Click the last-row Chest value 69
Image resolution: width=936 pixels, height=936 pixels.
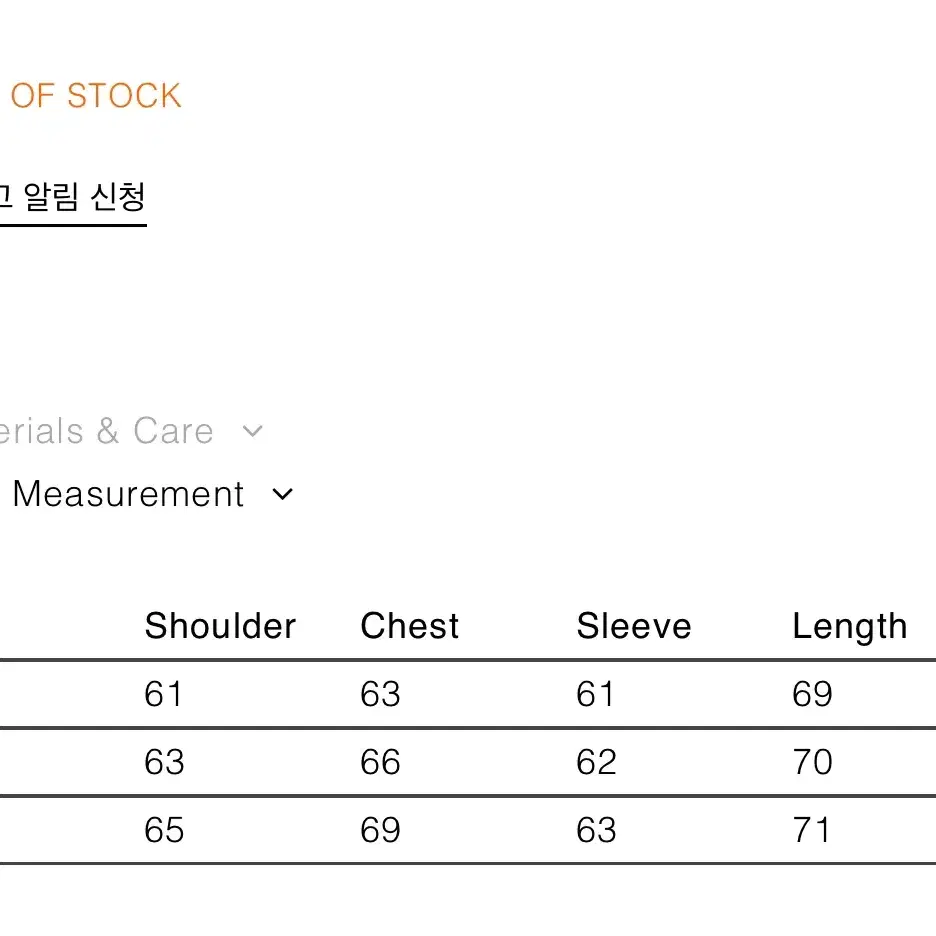point(380,830)
